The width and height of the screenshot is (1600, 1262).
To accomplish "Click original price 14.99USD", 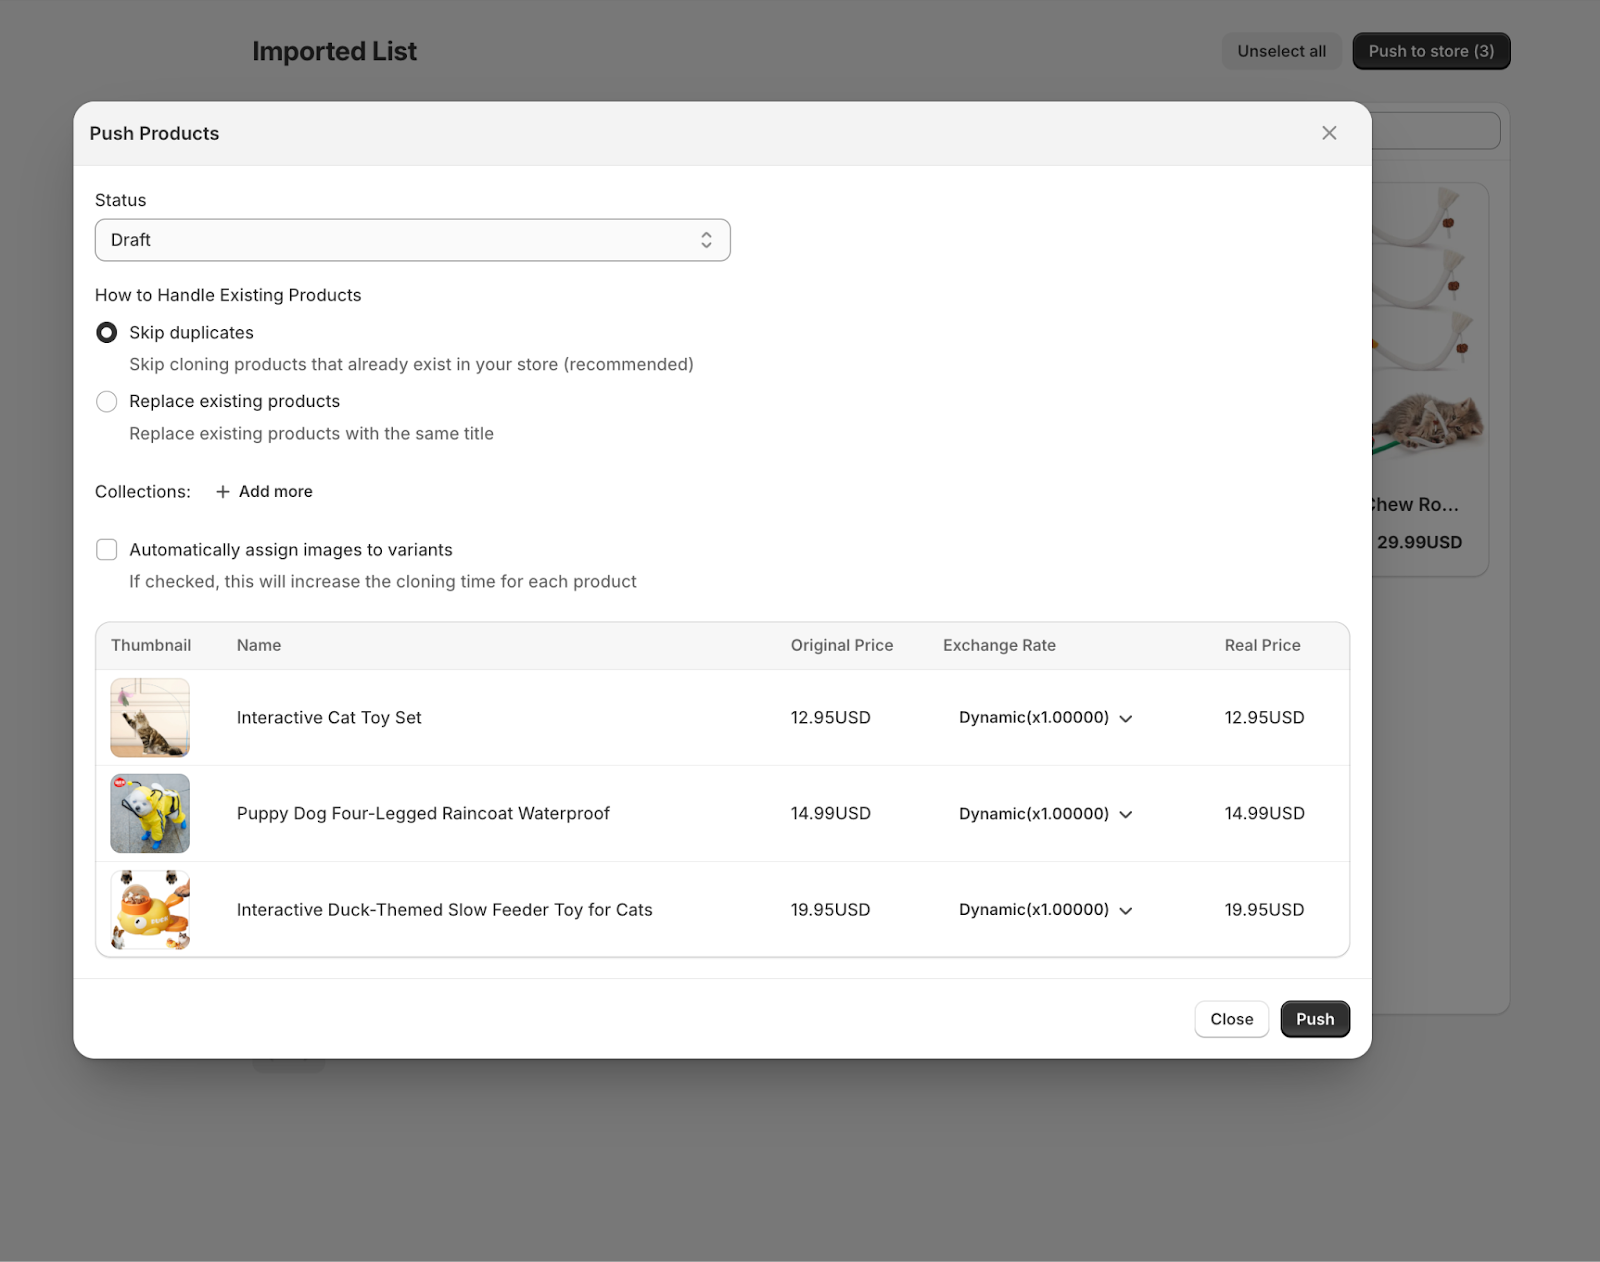I will click(831, 814).
